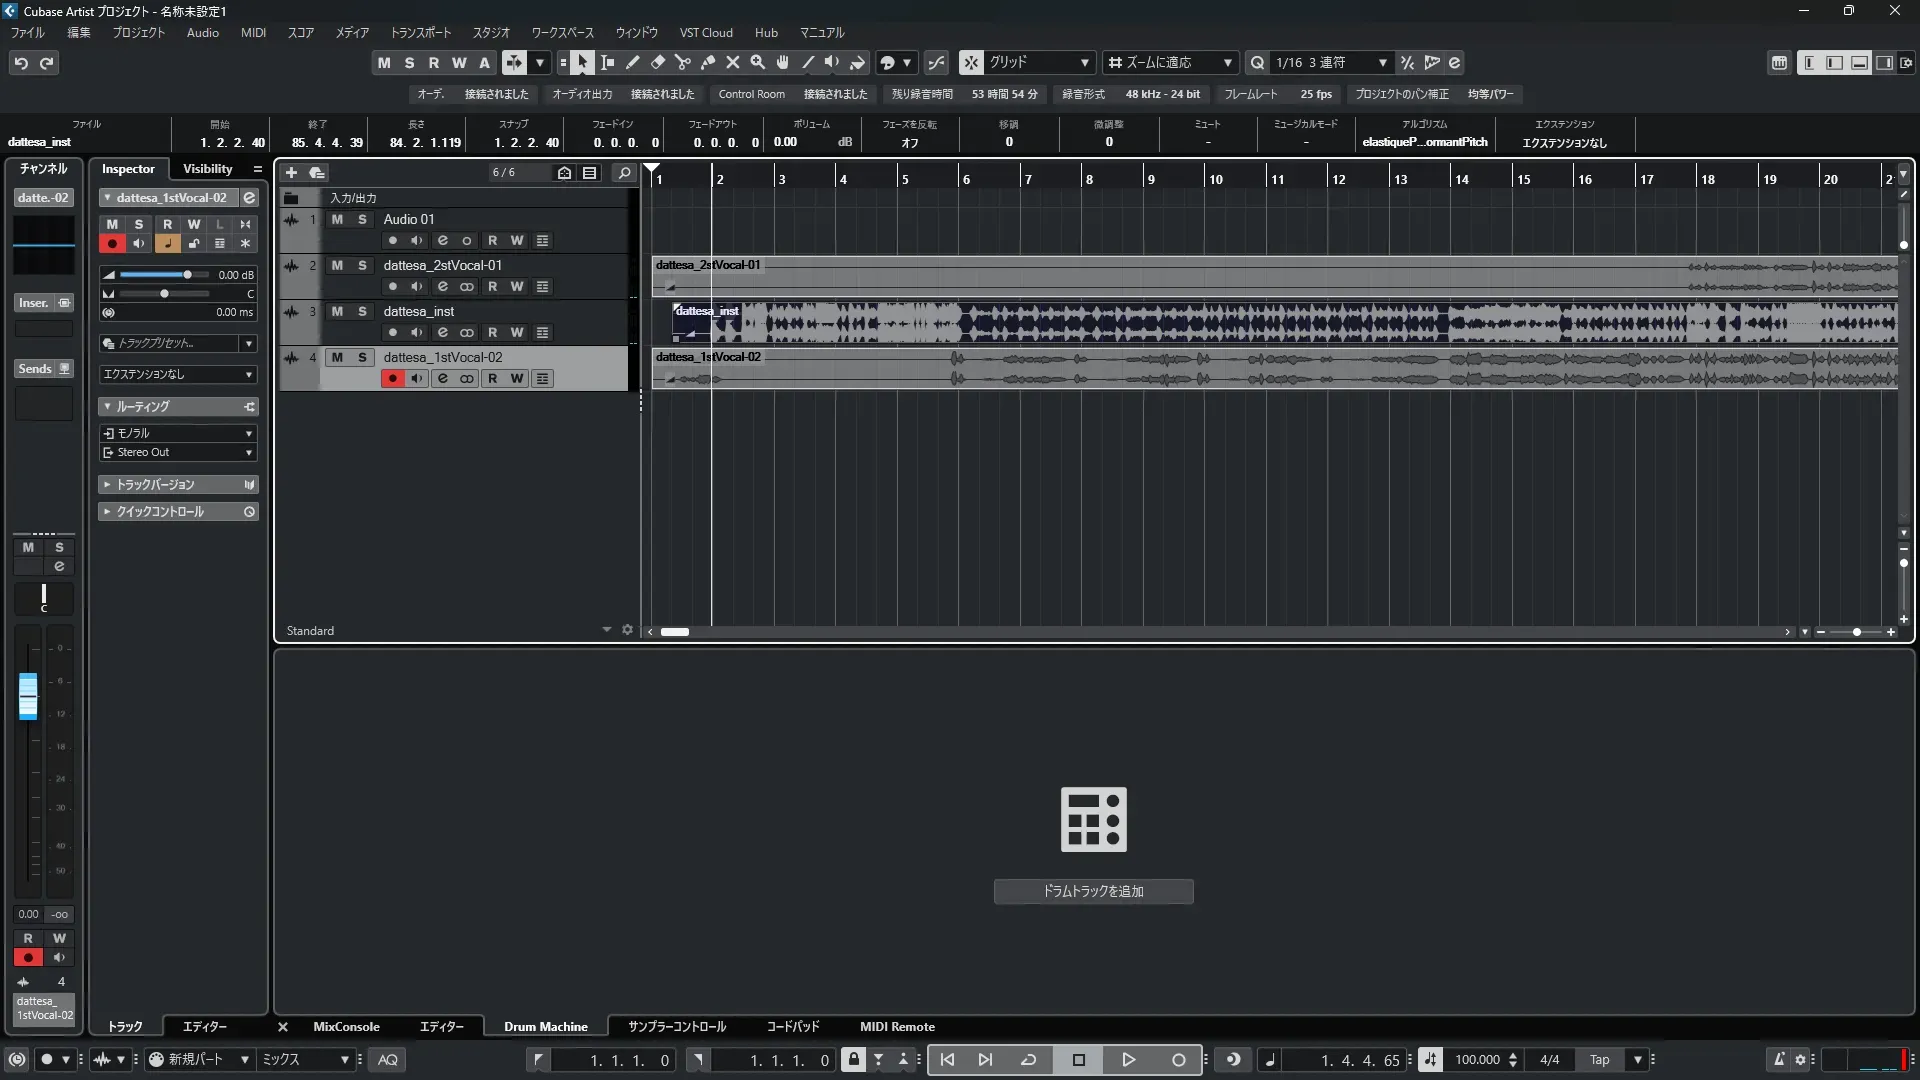This screenshot has height=1080, width=1920.
Task: Select the Mute X tool
Action: pos(733,63)
